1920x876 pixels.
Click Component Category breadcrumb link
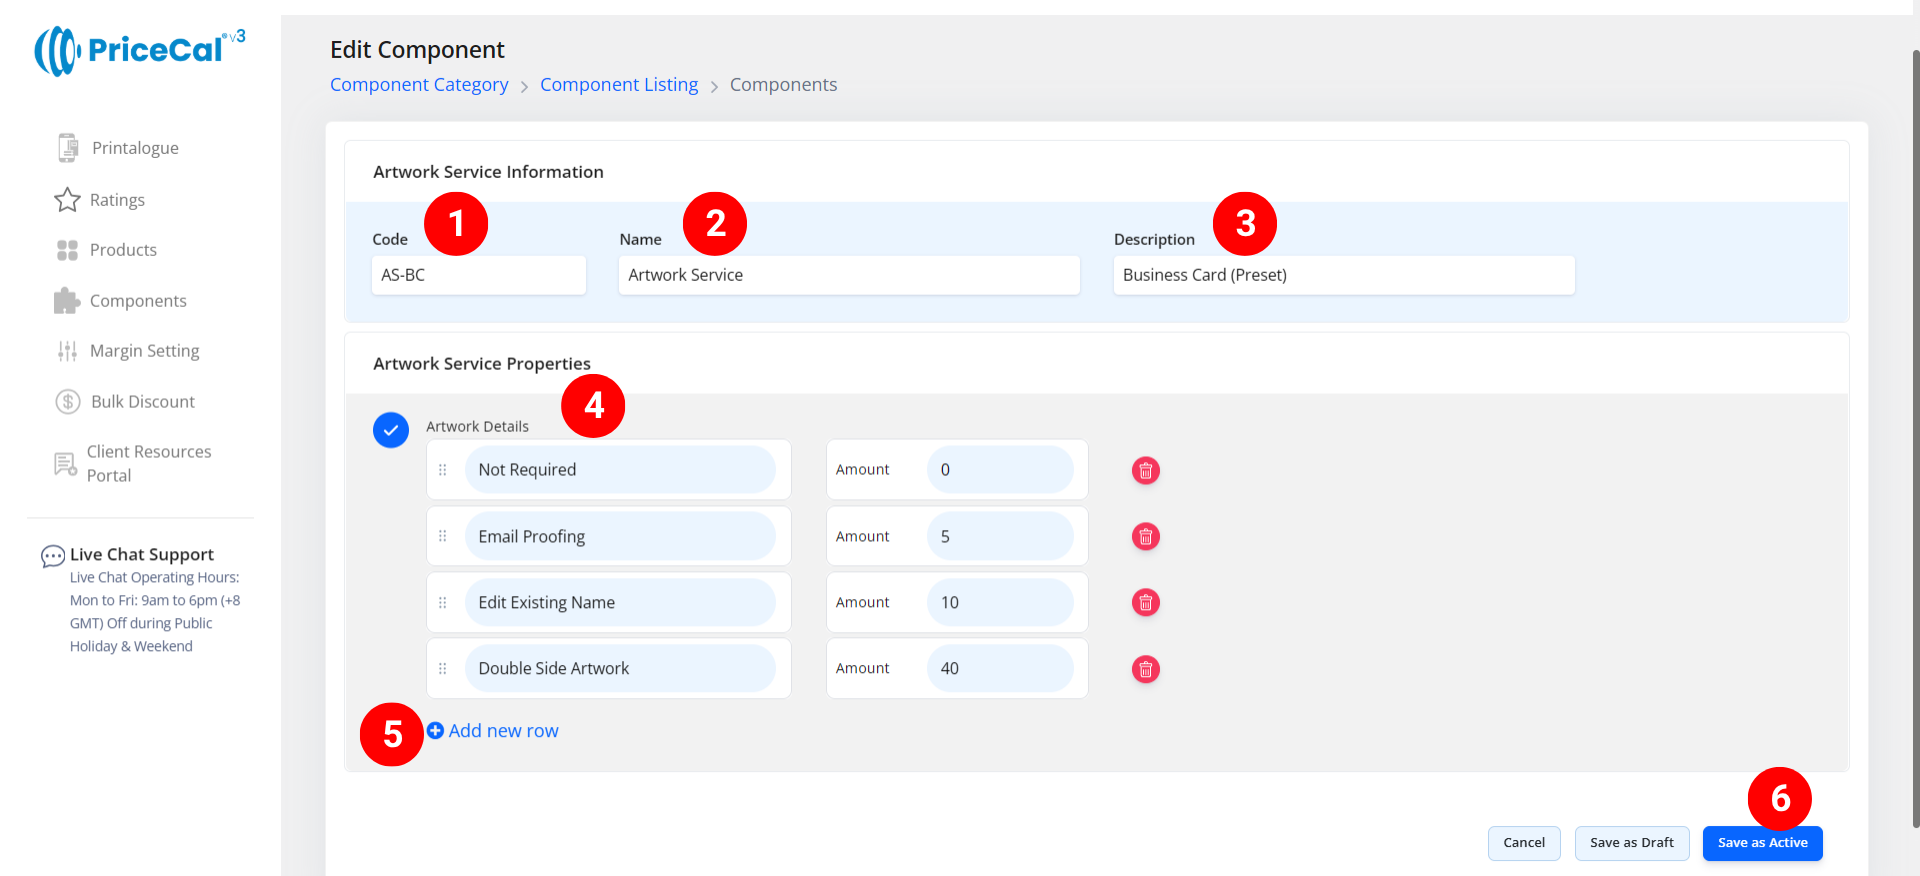point(419,85)
